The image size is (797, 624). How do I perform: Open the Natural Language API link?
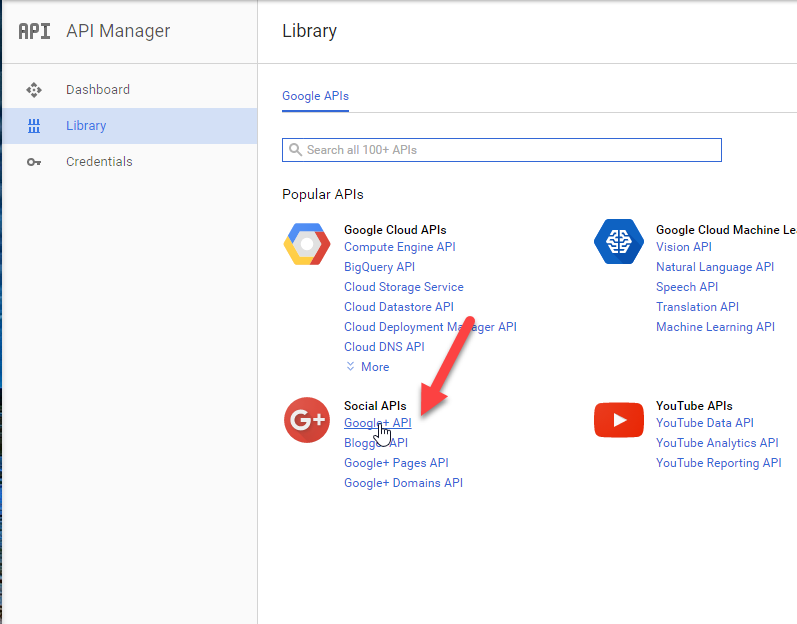715,267
